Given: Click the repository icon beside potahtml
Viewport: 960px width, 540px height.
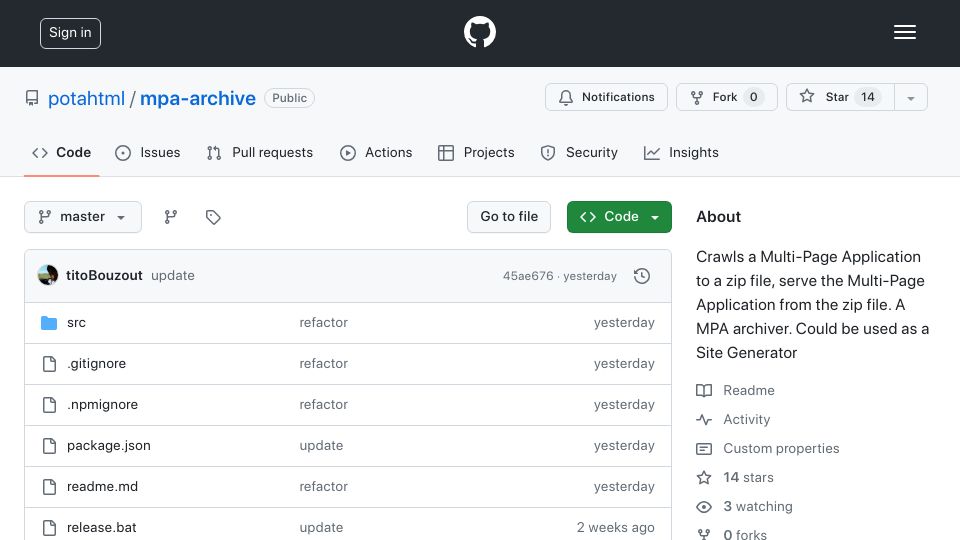Looking at the screenshot, I should (32, 98).
